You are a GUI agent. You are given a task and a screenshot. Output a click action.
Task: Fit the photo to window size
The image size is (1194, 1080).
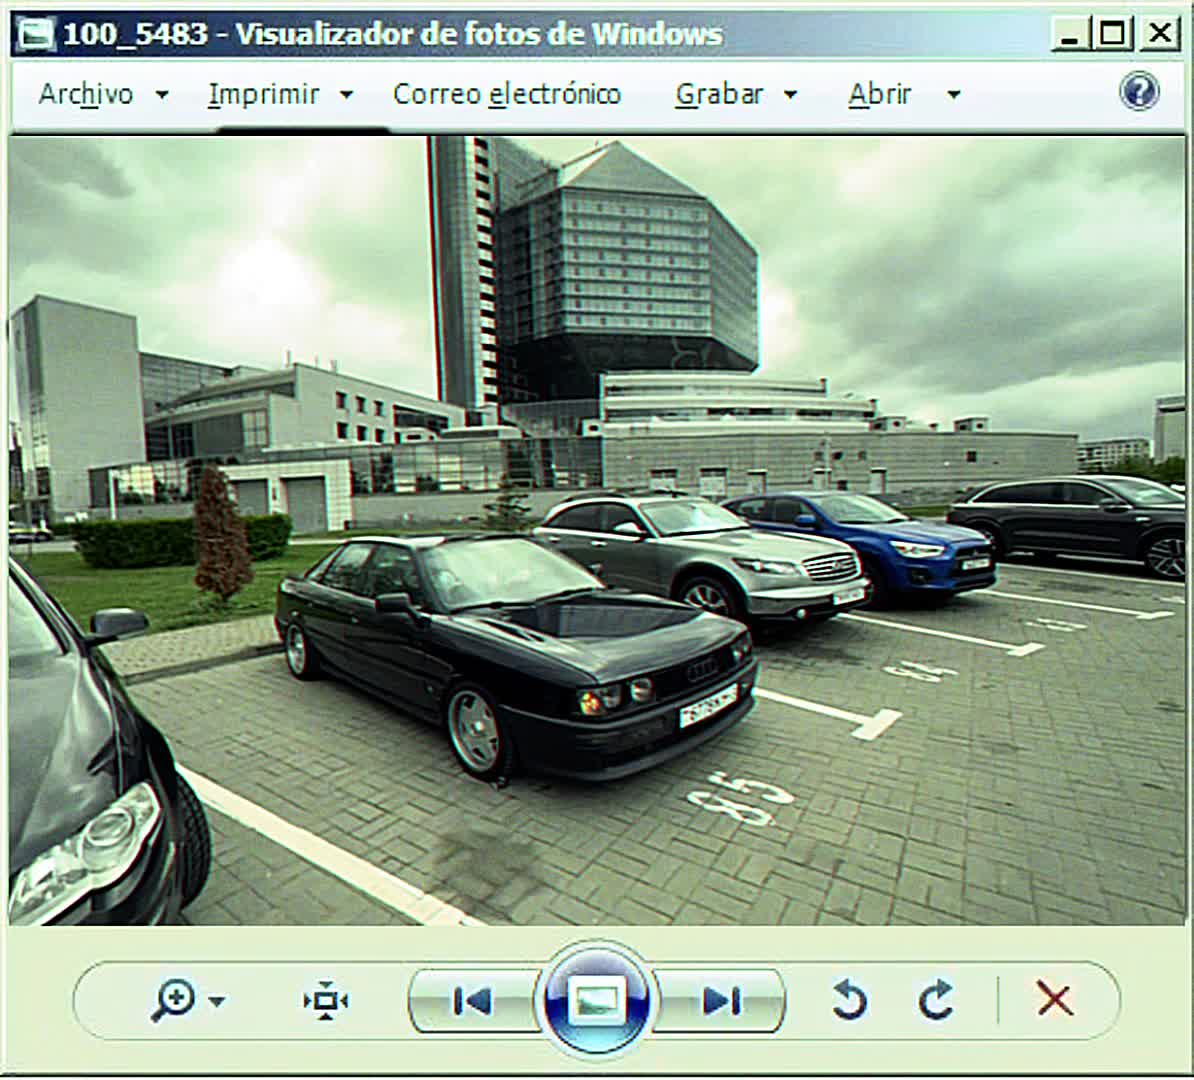(325, 1000)
